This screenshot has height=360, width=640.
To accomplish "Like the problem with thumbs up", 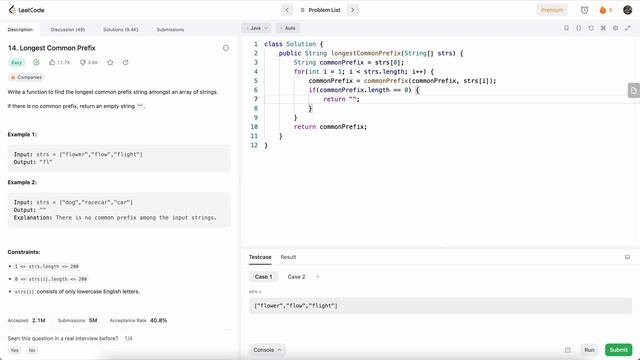I will (59, 62).
